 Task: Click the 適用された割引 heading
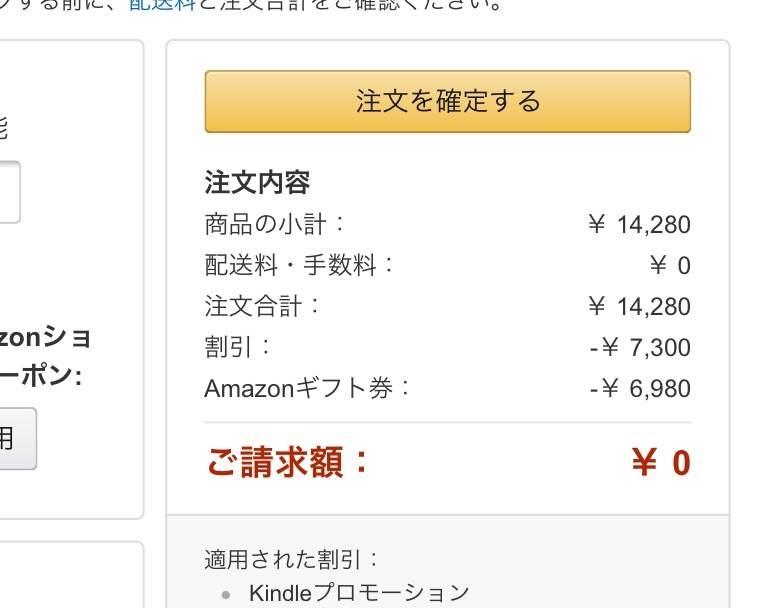click(292, 559)
